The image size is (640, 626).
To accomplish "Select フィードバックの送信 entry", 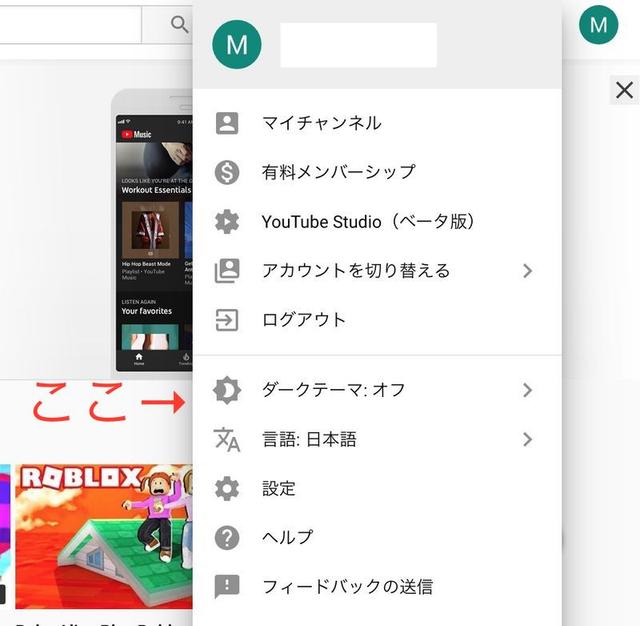I will (x=377, y=587).
